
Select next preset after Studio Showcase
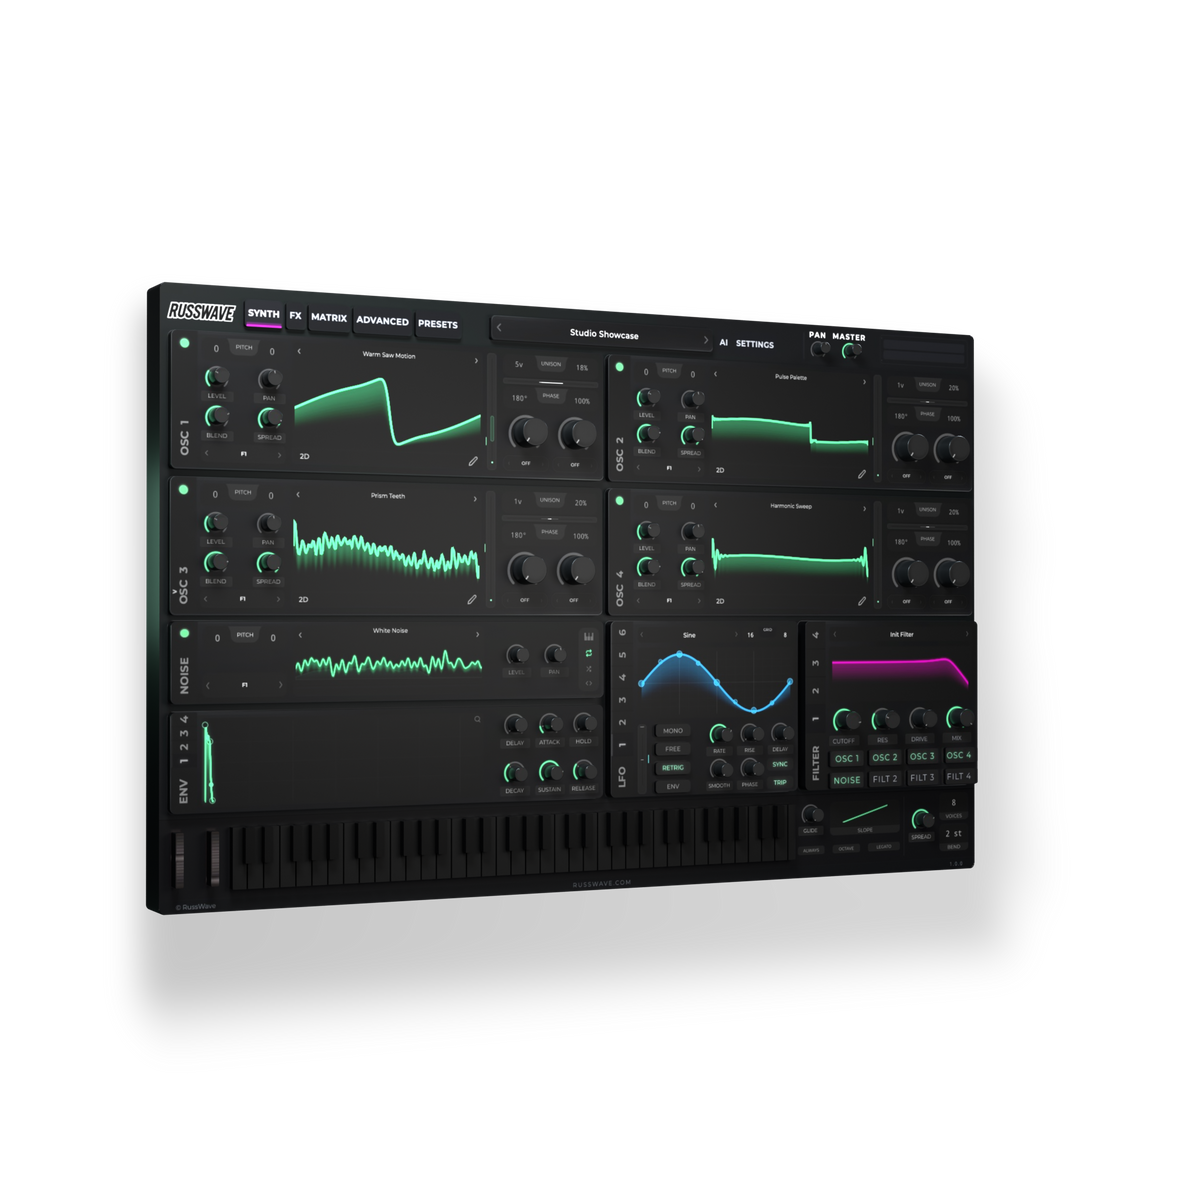pyautogui.click(x=706, y=341)
